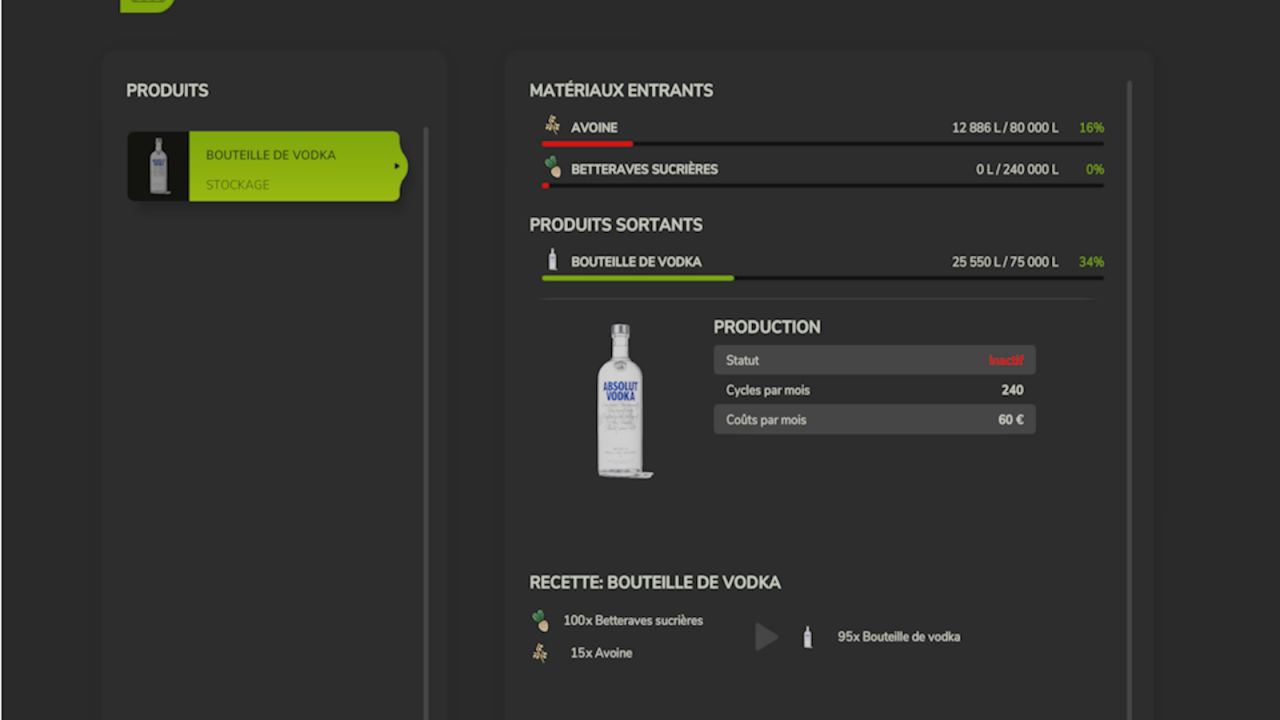Click the arrow on the selected product entry
Viewport: 1280px width, 720px height.
point(397,166)
